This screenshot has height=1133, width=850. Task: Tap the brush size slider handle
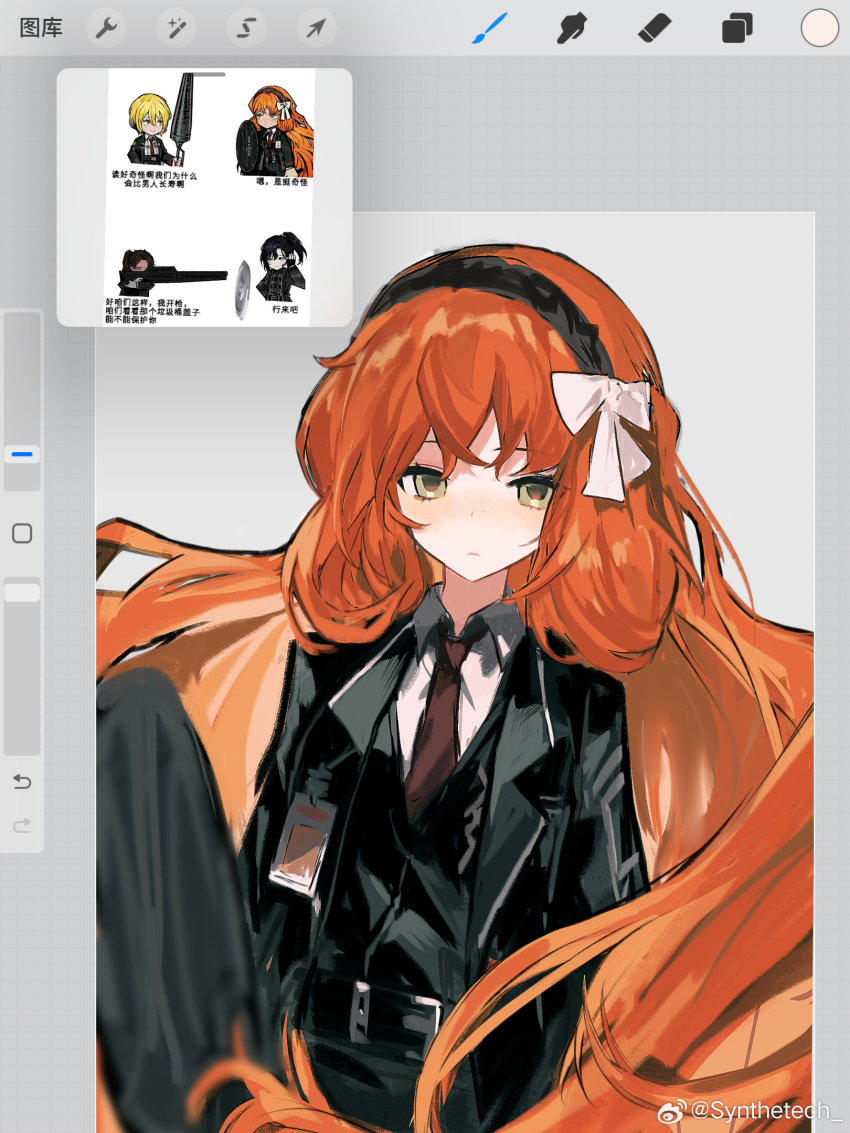(21, 453)
